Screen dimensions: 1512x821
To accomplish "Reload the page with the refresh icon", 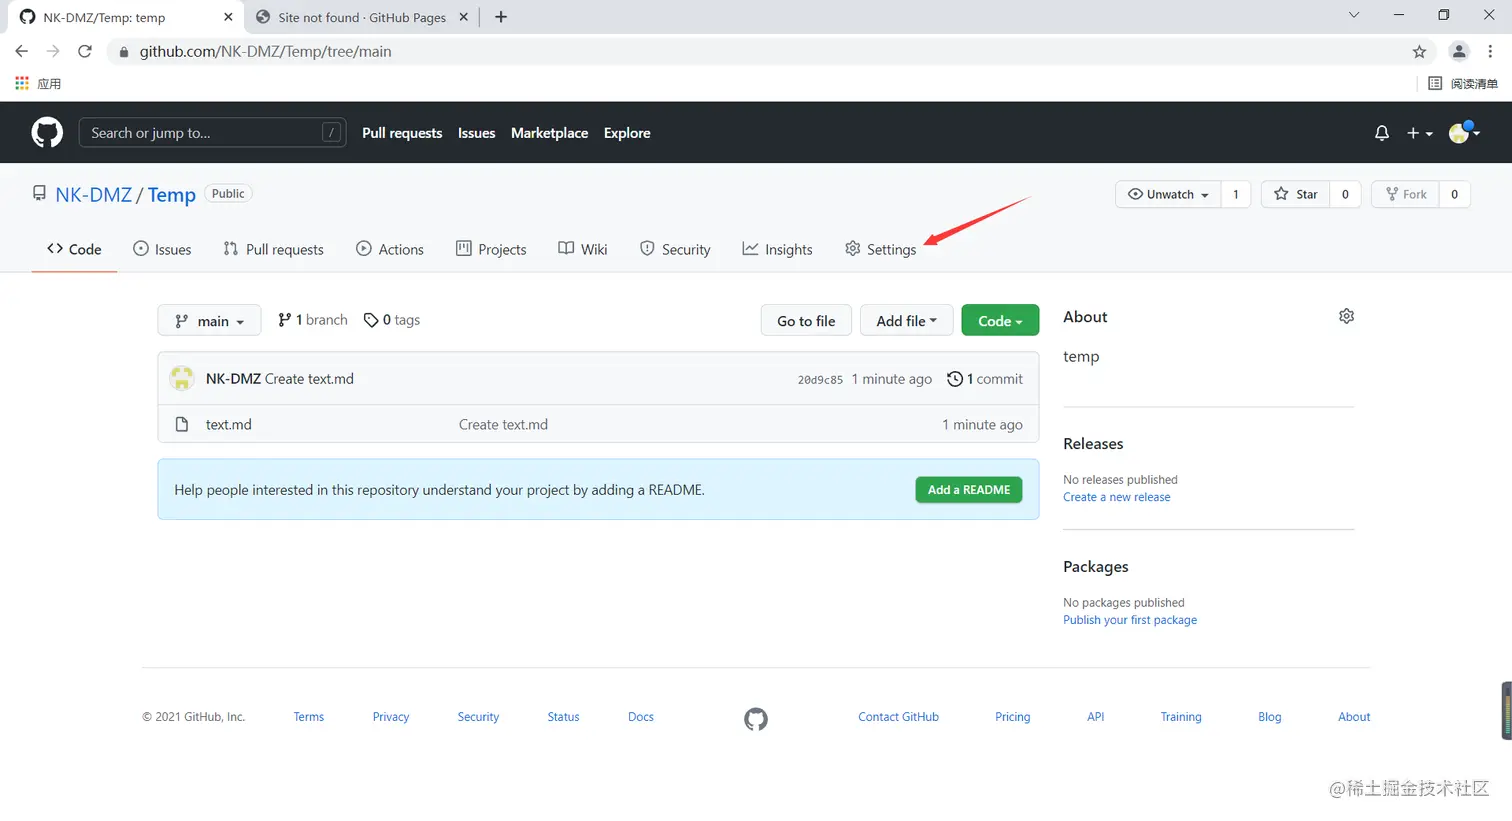I will pyautogui.click(x=85, y=51).
